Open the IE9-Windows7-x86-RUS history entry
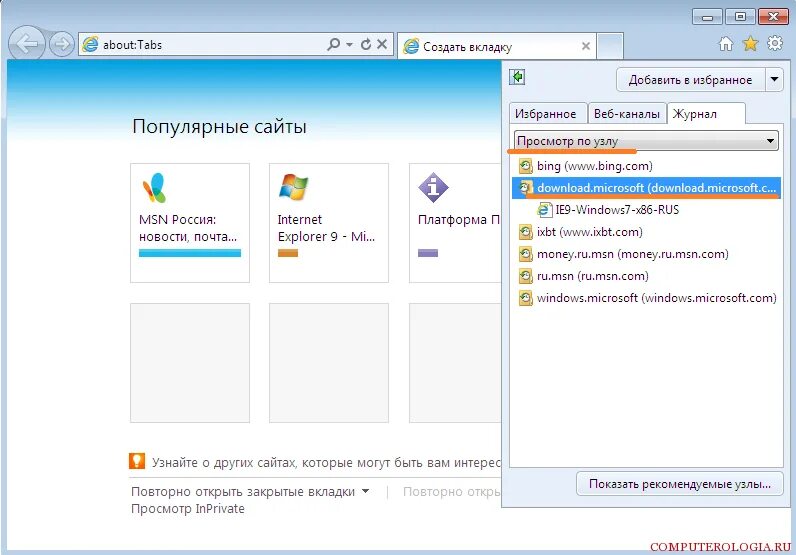 pyautogui.click(x=617, y=210)
